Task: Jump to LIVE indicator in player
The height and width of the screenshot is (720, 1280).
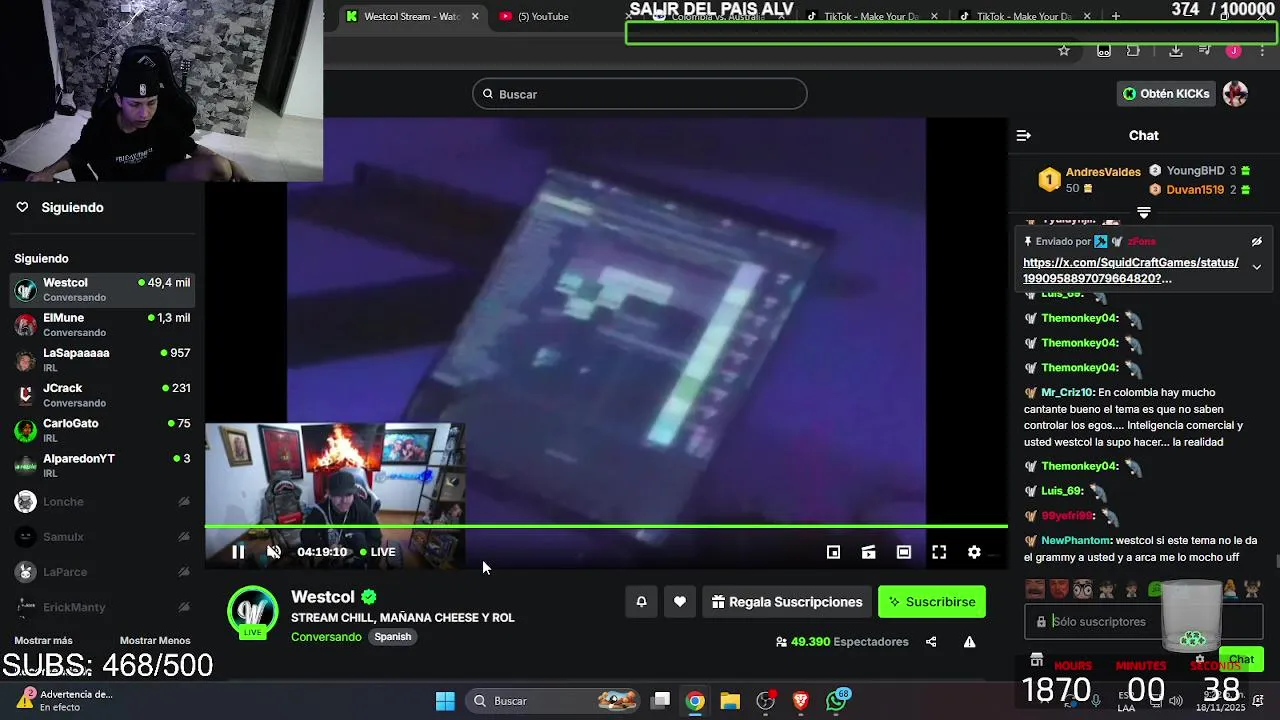Action: click(x=377, y=552)
